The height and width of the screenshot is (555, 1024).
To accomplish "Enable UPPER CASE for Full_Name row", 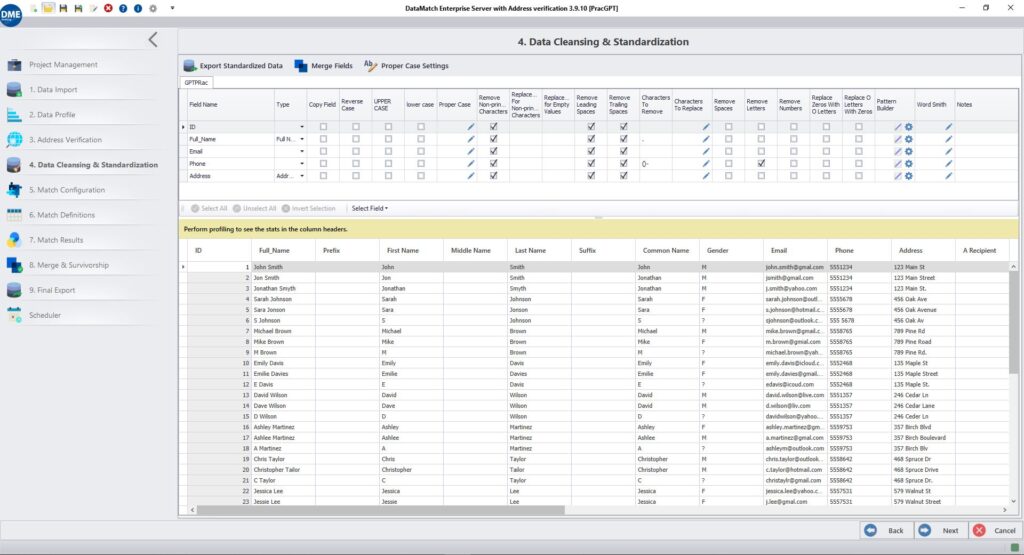I will click(x=389, y=139).
